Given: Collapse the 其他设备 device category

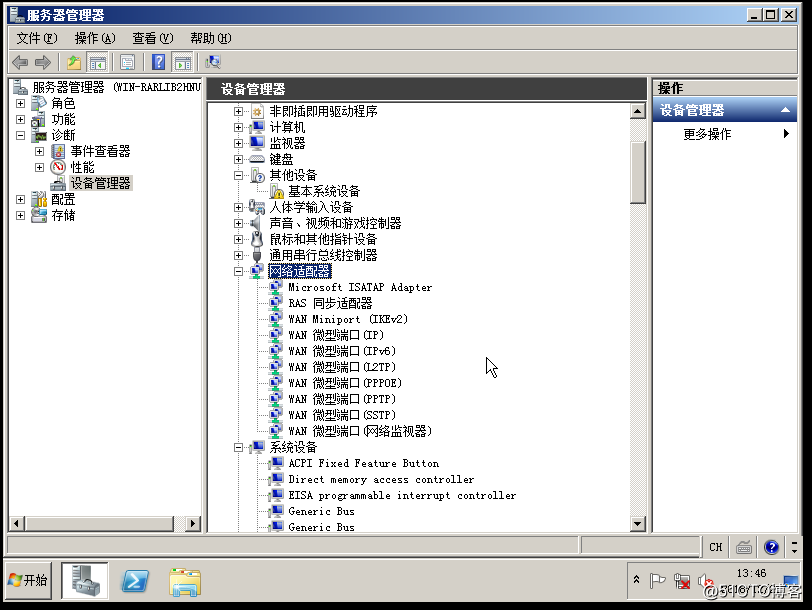Looking at the screenshot, I should (238, 176).
